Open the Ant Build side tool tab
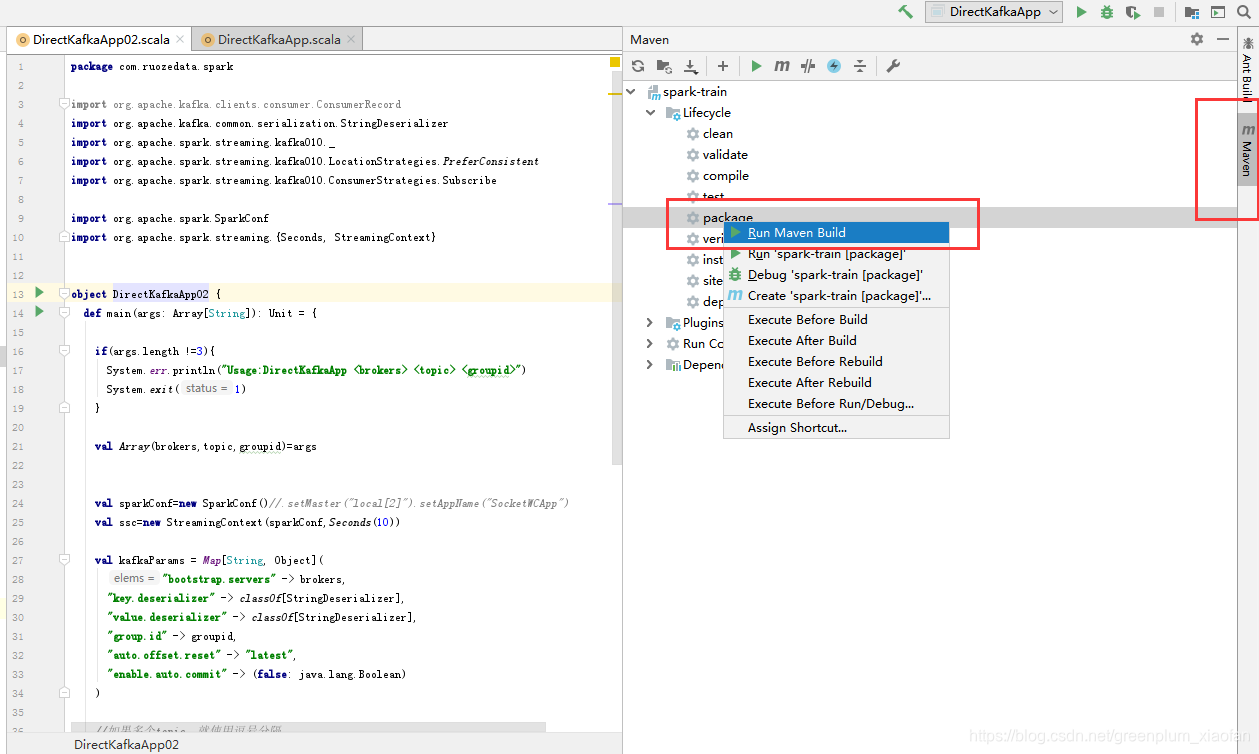This screenshot has width=1259, height=754. (1248, 70)
